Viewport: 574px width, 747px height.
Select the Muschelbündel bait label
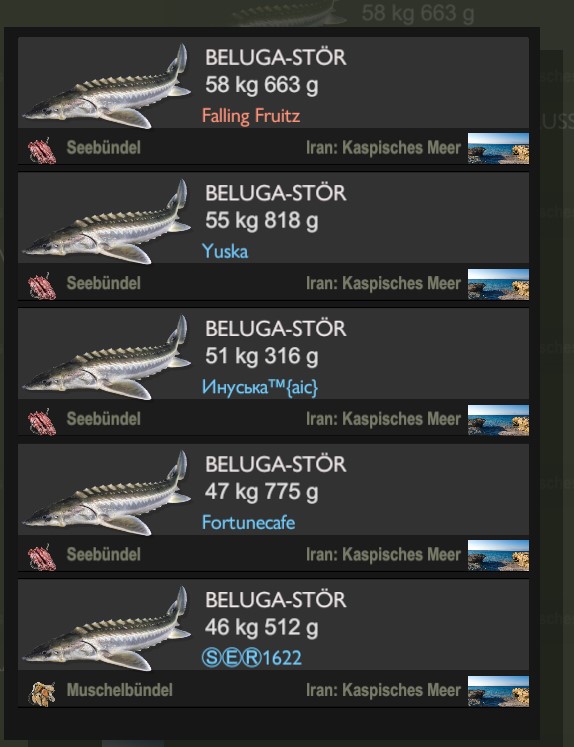(x=120, y=690)
